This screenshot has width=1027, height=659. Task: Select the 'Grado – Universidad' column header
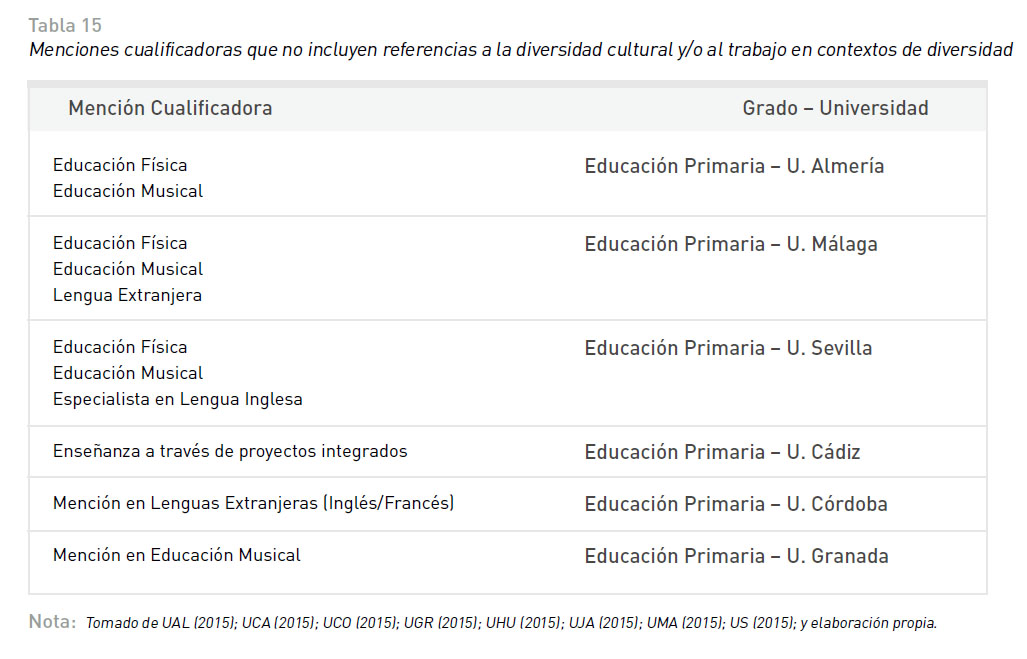click(x=835, y=108)
